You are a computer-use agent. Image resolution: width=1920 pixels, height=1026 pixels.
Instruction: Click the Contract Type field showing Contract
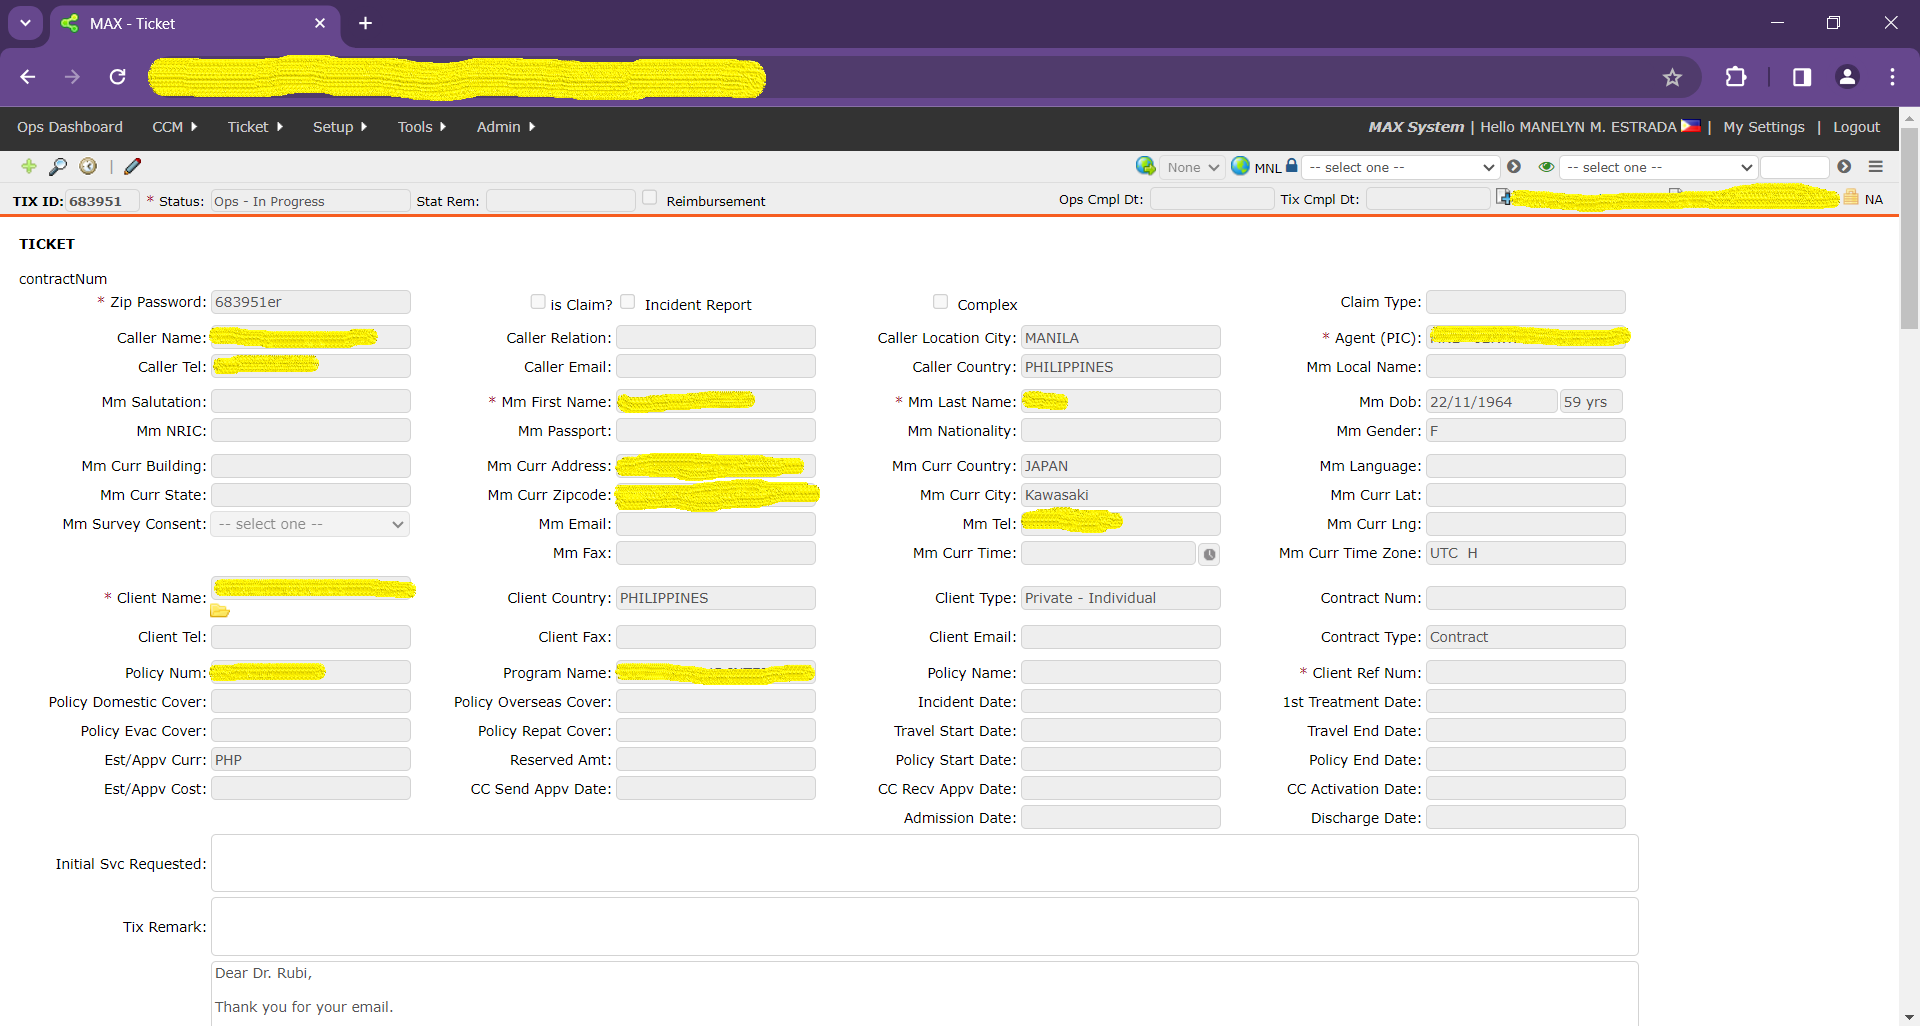(x=1525, y=637)
